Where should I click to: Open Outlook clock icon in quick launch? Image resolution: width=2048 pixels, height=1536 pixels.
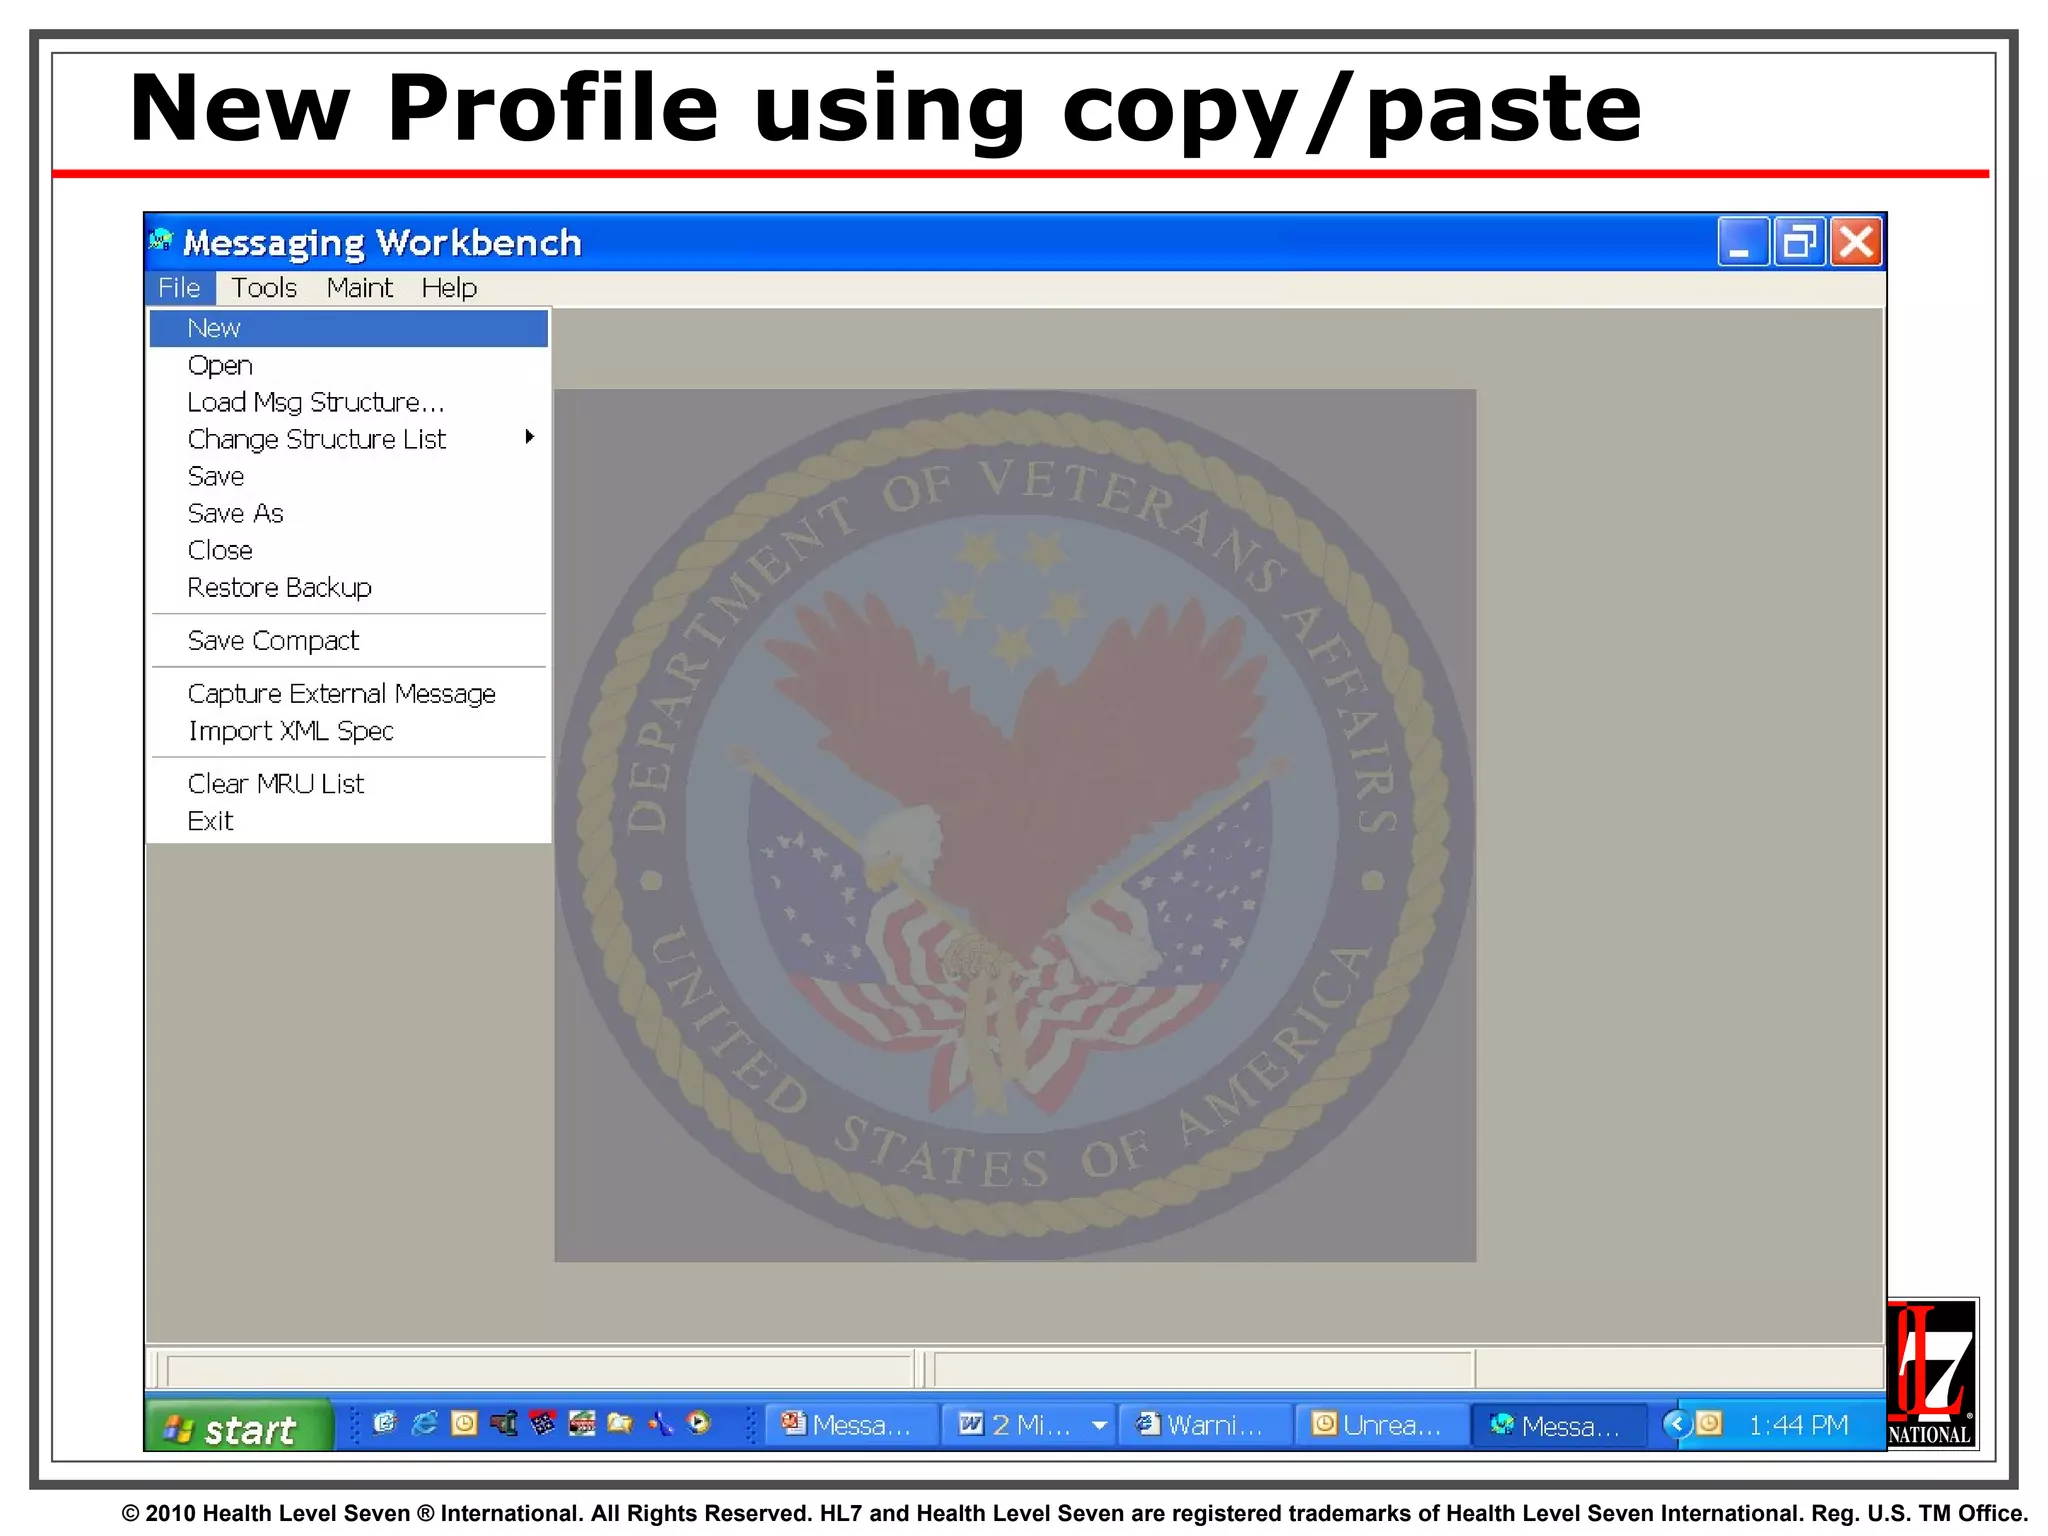[464, 1423]
